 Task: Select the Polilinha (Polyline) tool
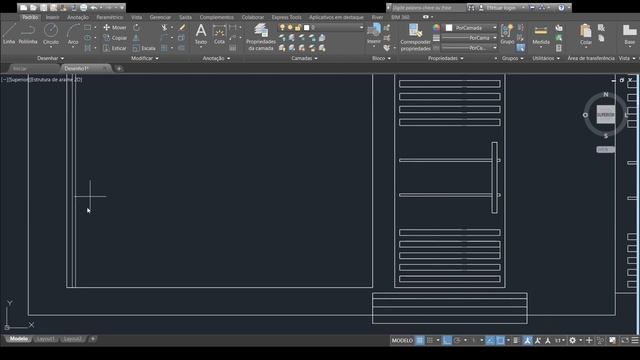click(28, 34)
